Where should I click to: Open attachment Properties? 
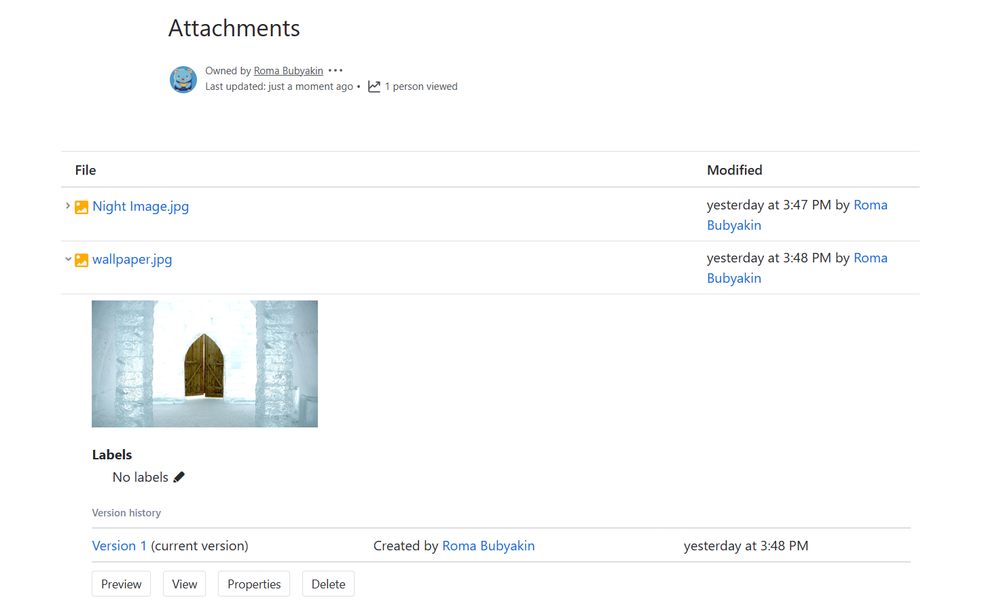coord(254,584)
